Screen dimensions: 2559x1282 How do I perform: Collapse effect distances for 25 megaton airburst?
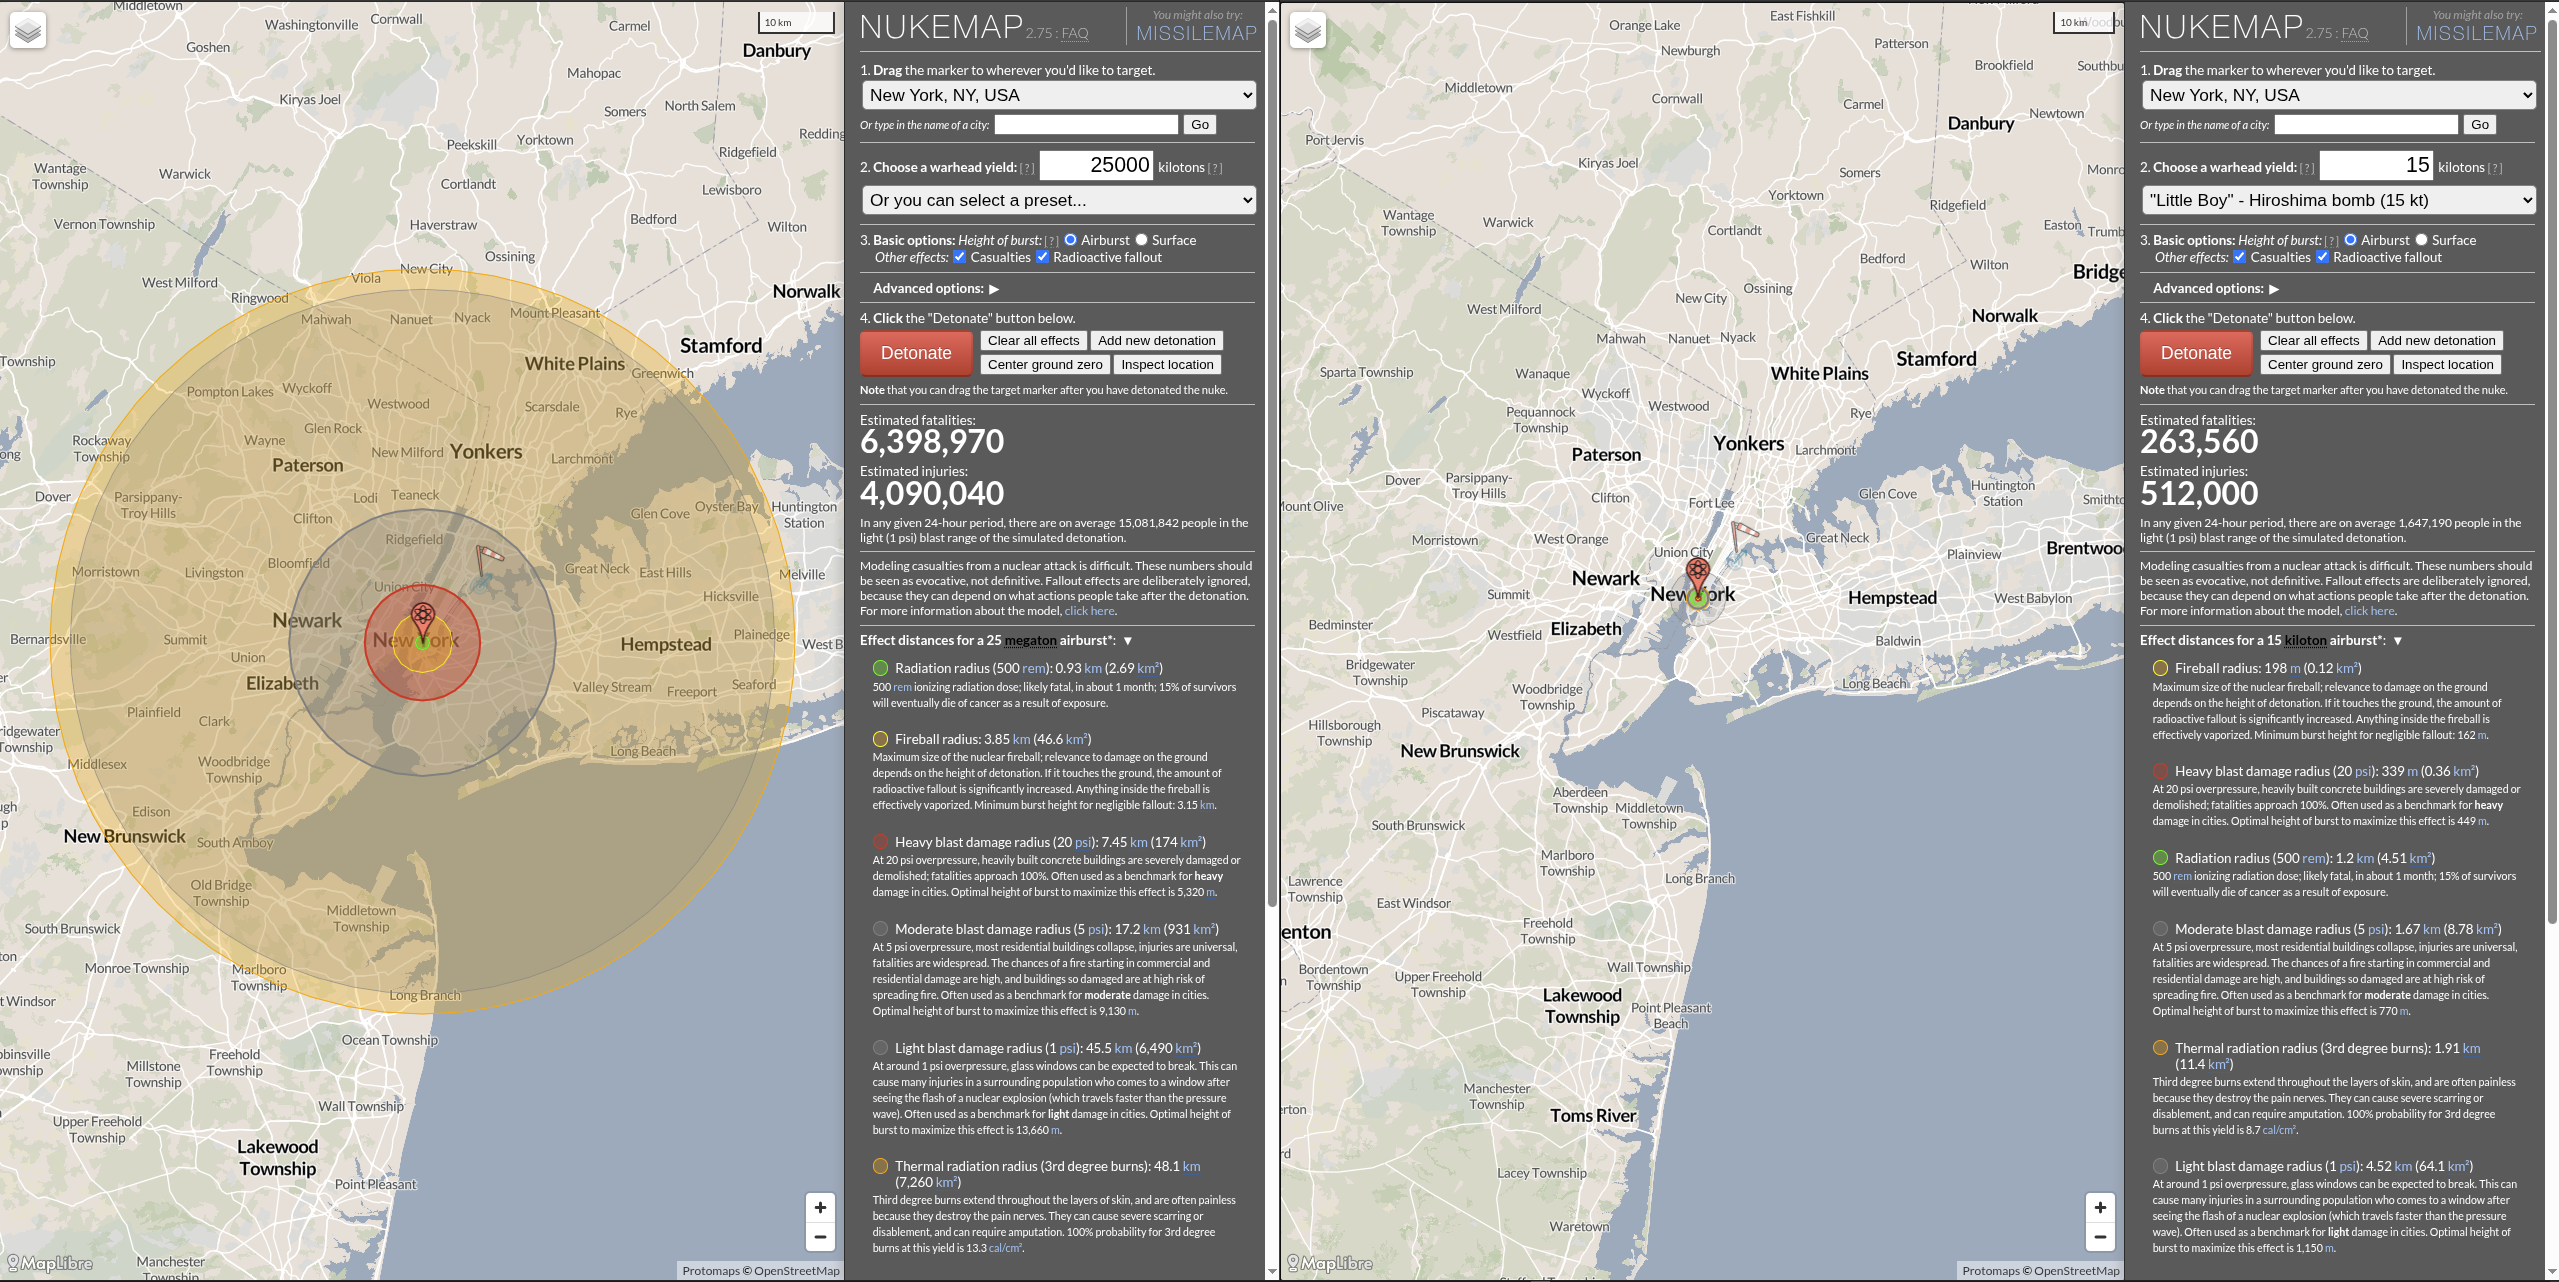tap(1128, 641)
